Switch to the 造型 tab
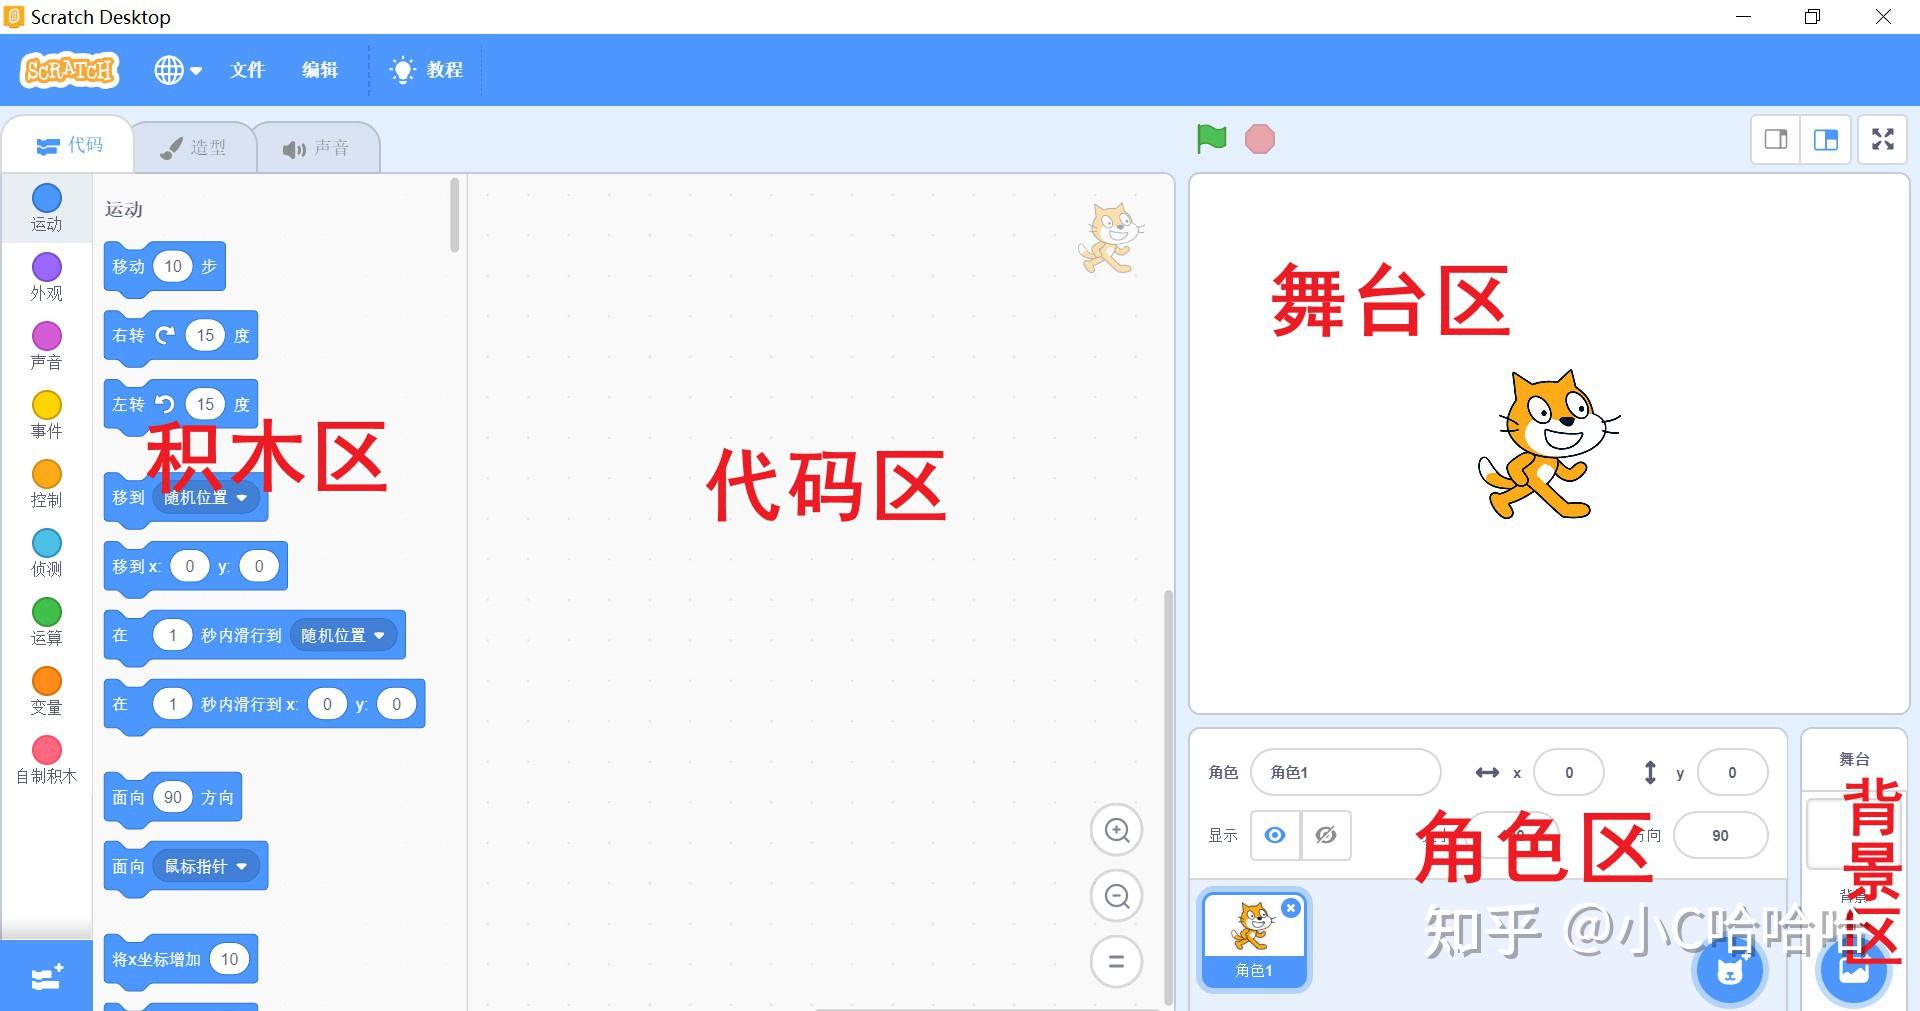This screenshot has height=1011, width=1920. [193, 148]
